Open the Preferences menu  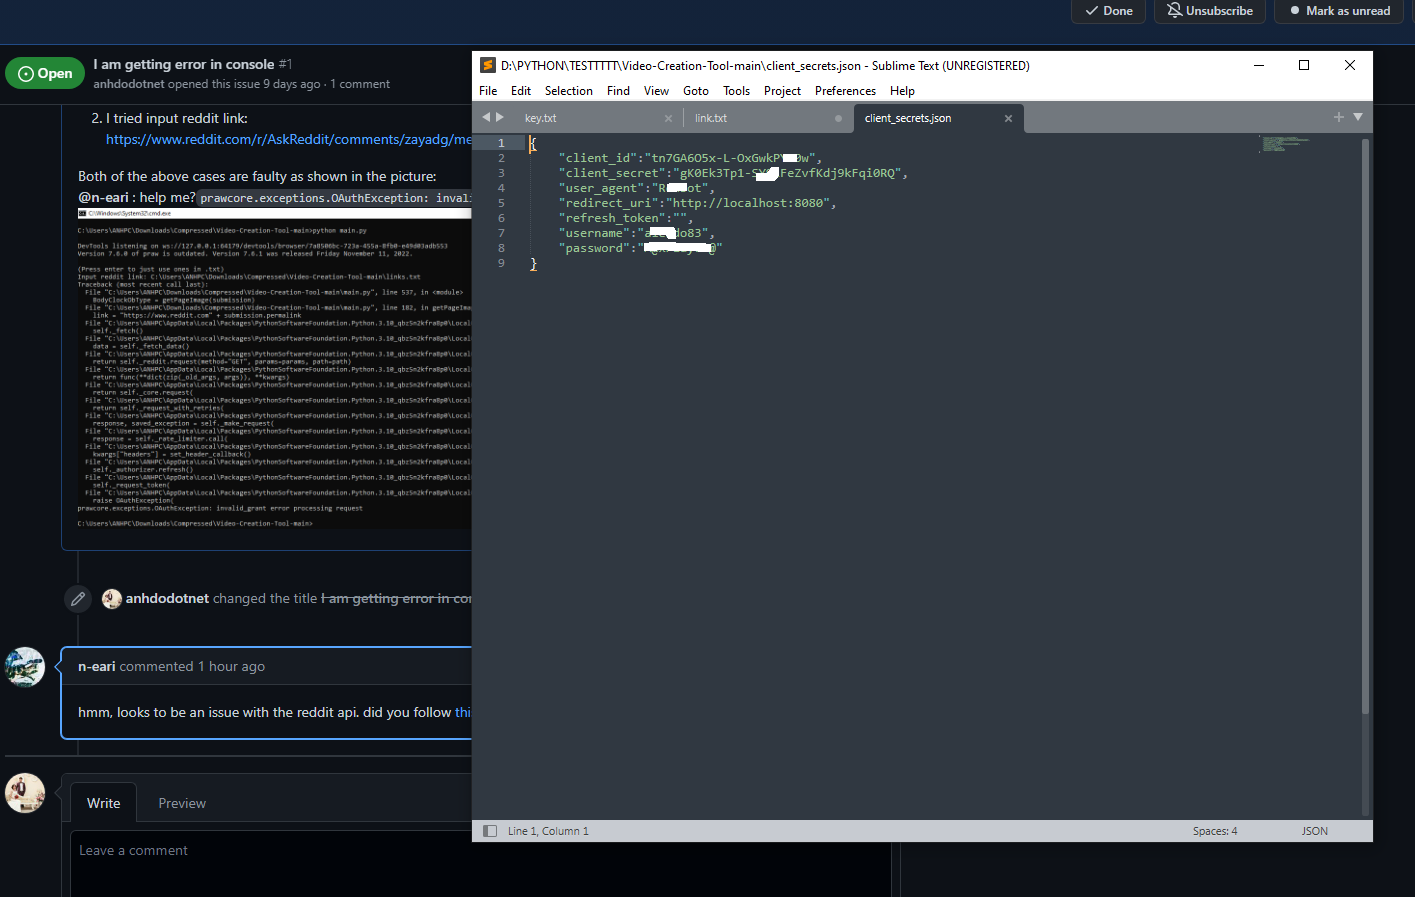tap(845, 91)
